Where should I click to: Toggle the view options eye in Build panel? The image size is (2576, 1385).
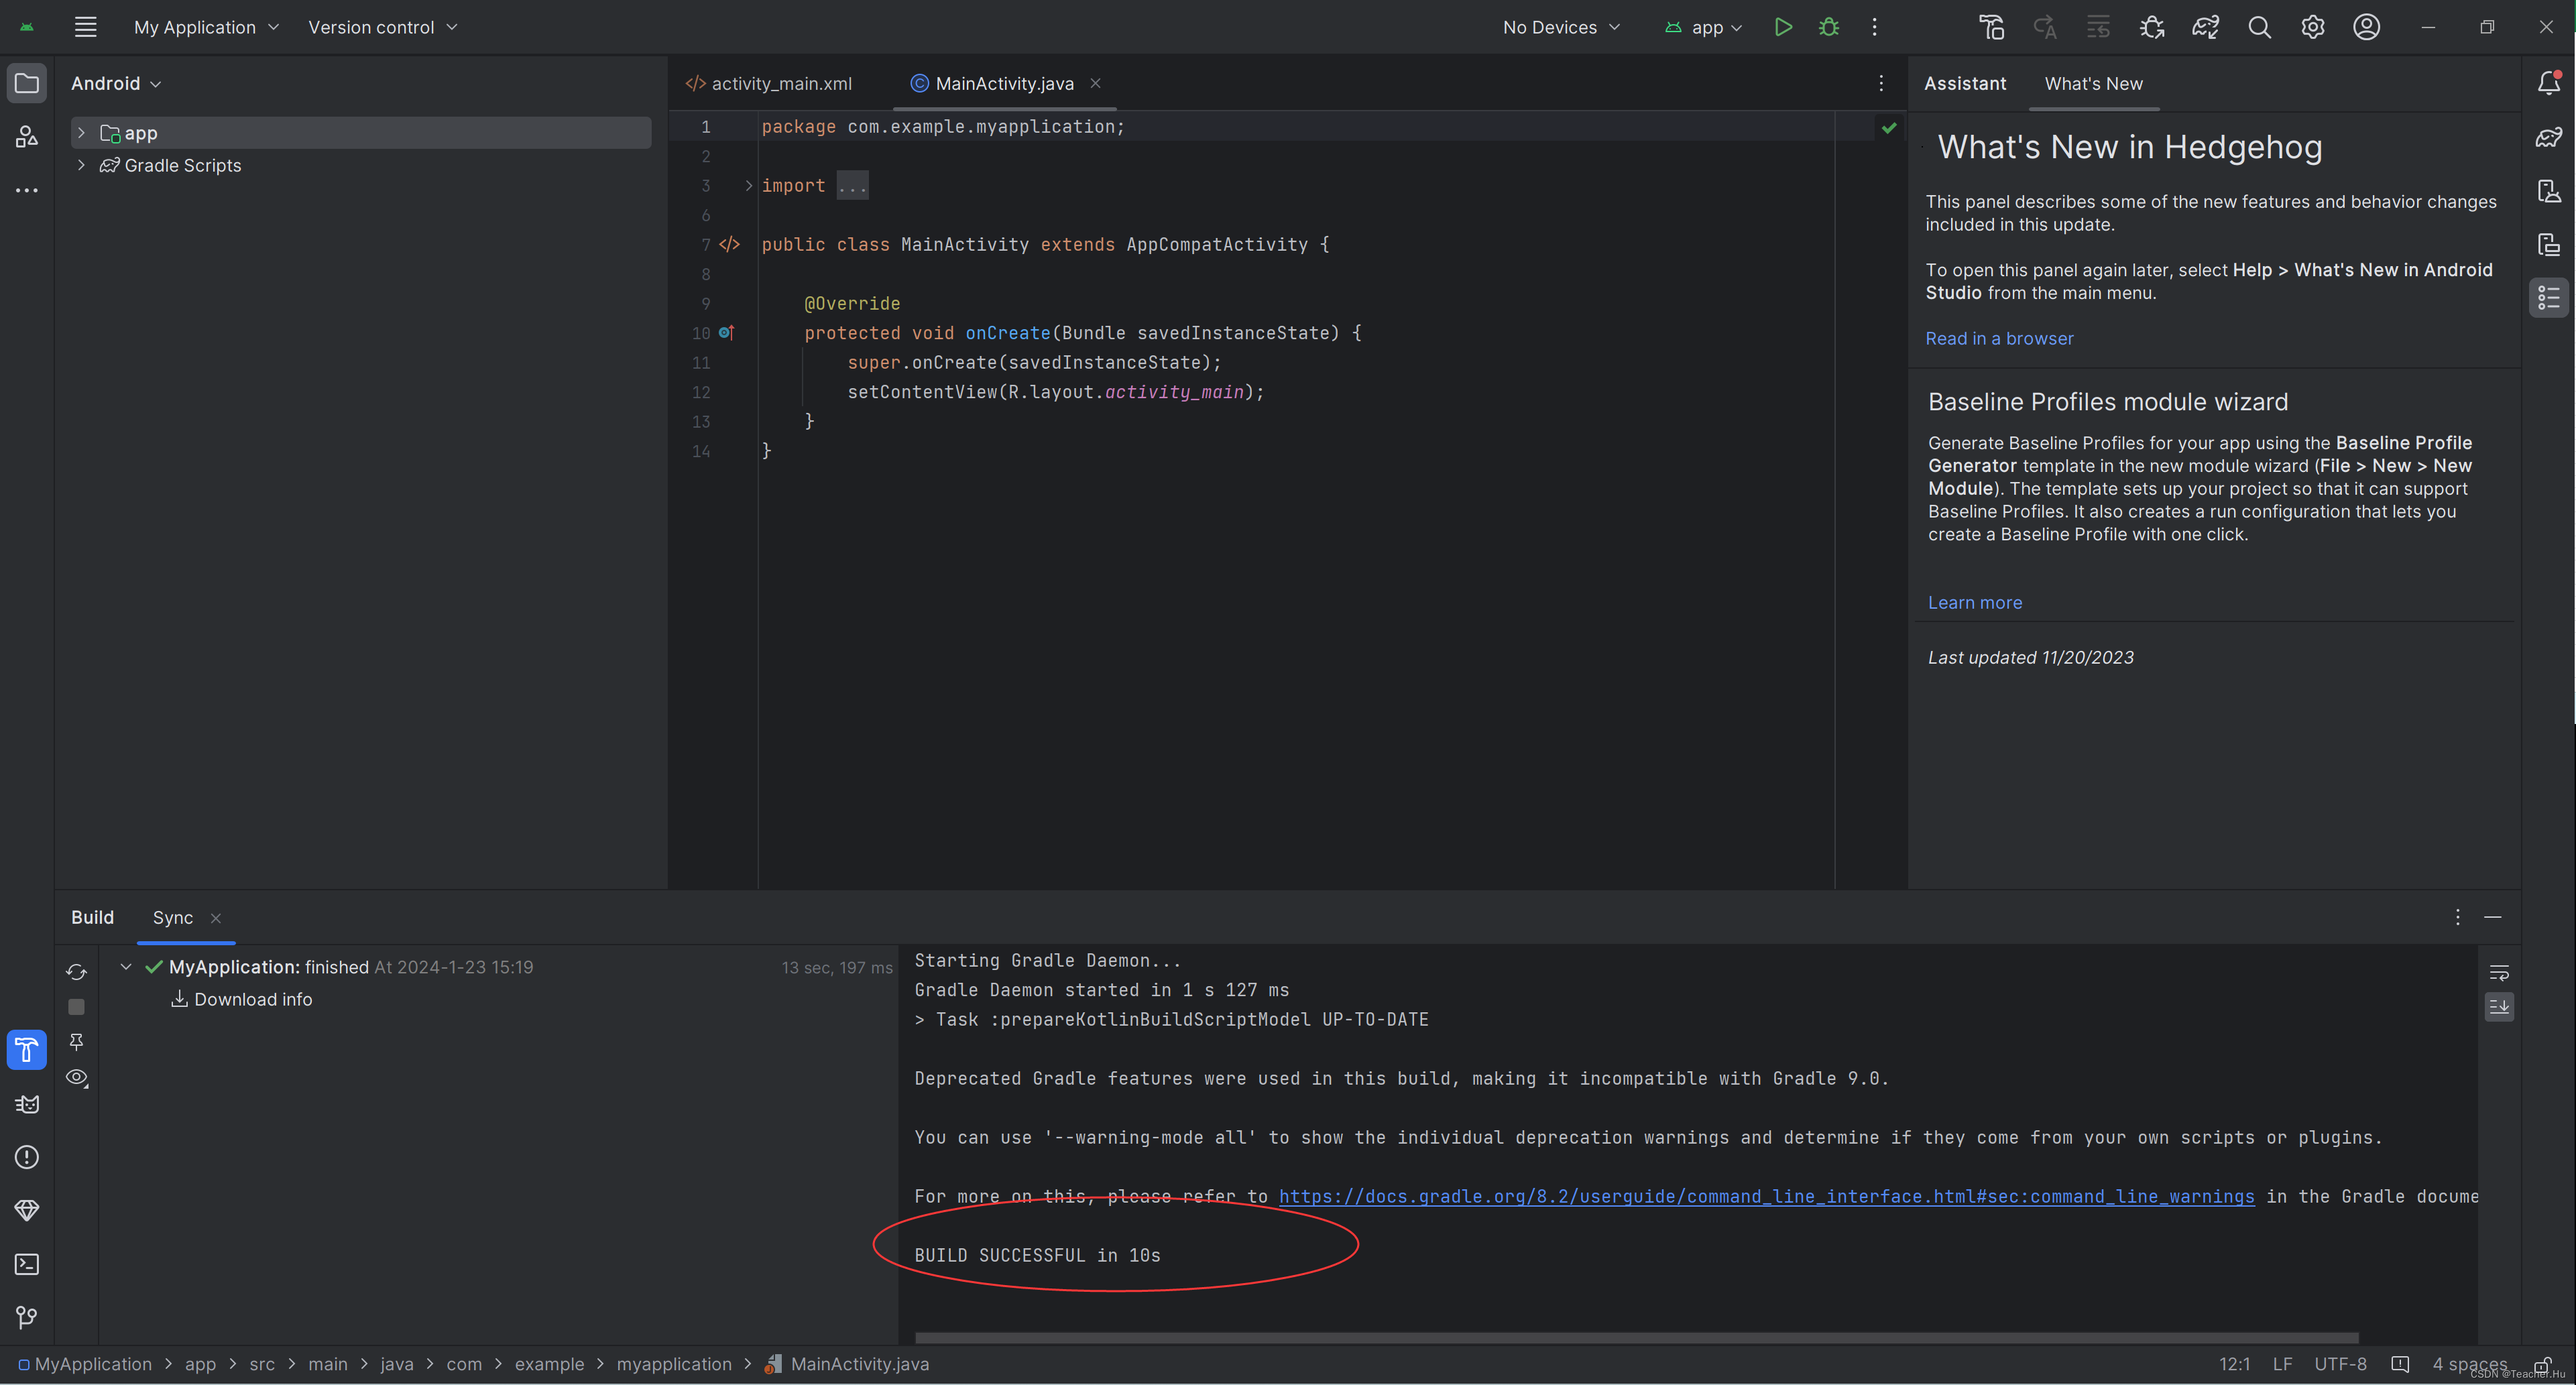click(76, 1078)
